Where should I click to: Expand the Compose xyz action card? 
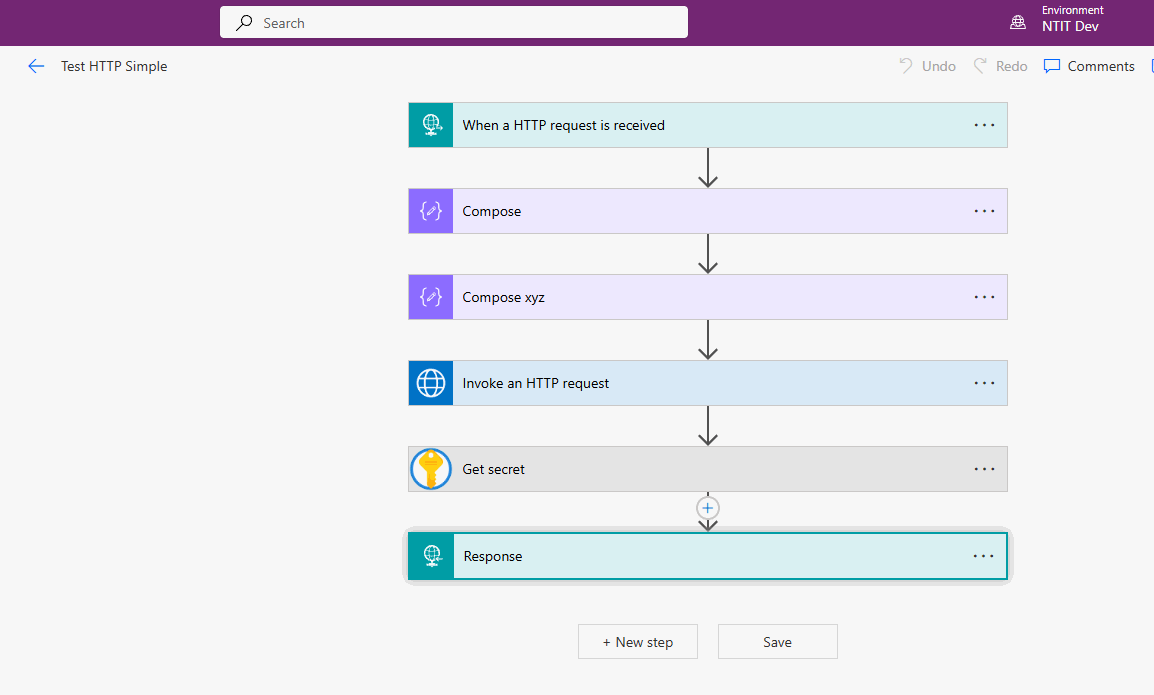coord(700,297)
